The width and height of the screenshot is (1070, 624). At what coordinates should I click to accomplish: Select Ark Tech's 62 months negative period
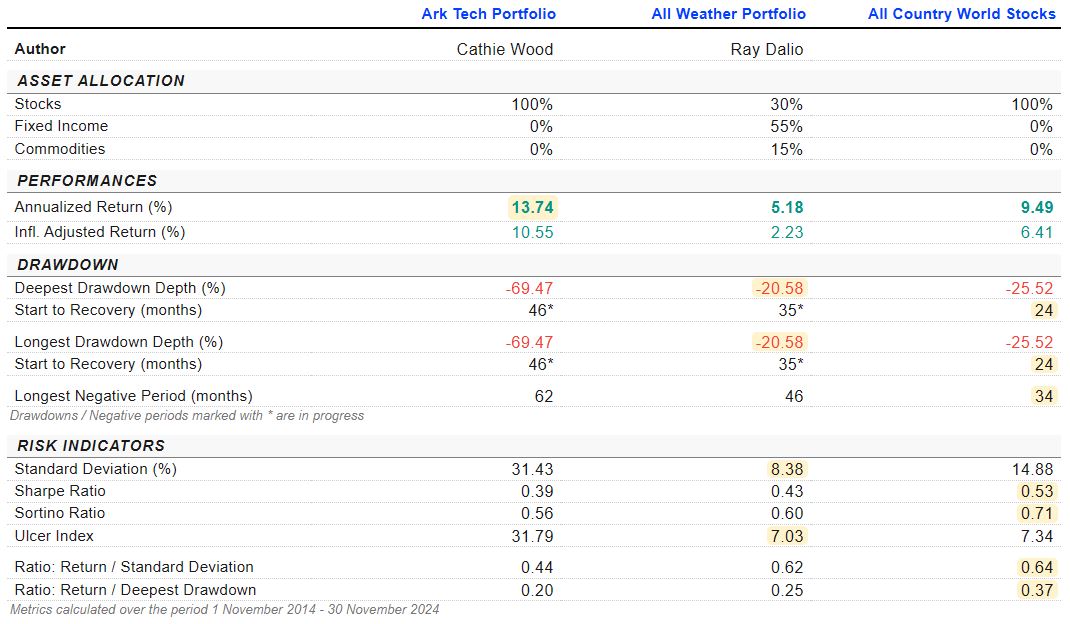(x=544, y=397)
